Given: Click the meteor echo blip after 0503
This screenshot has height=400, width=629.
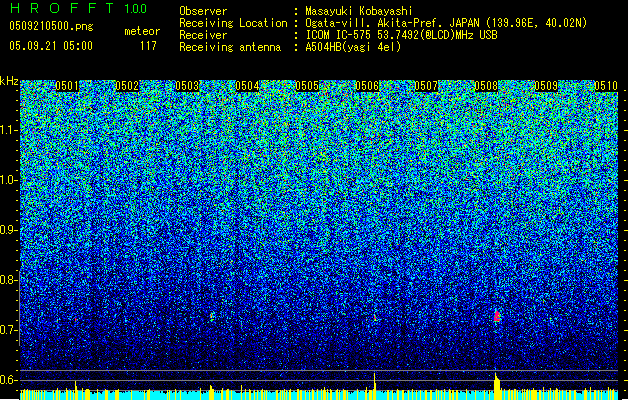Looking at the screenshot, I should (x=212, y=317).
